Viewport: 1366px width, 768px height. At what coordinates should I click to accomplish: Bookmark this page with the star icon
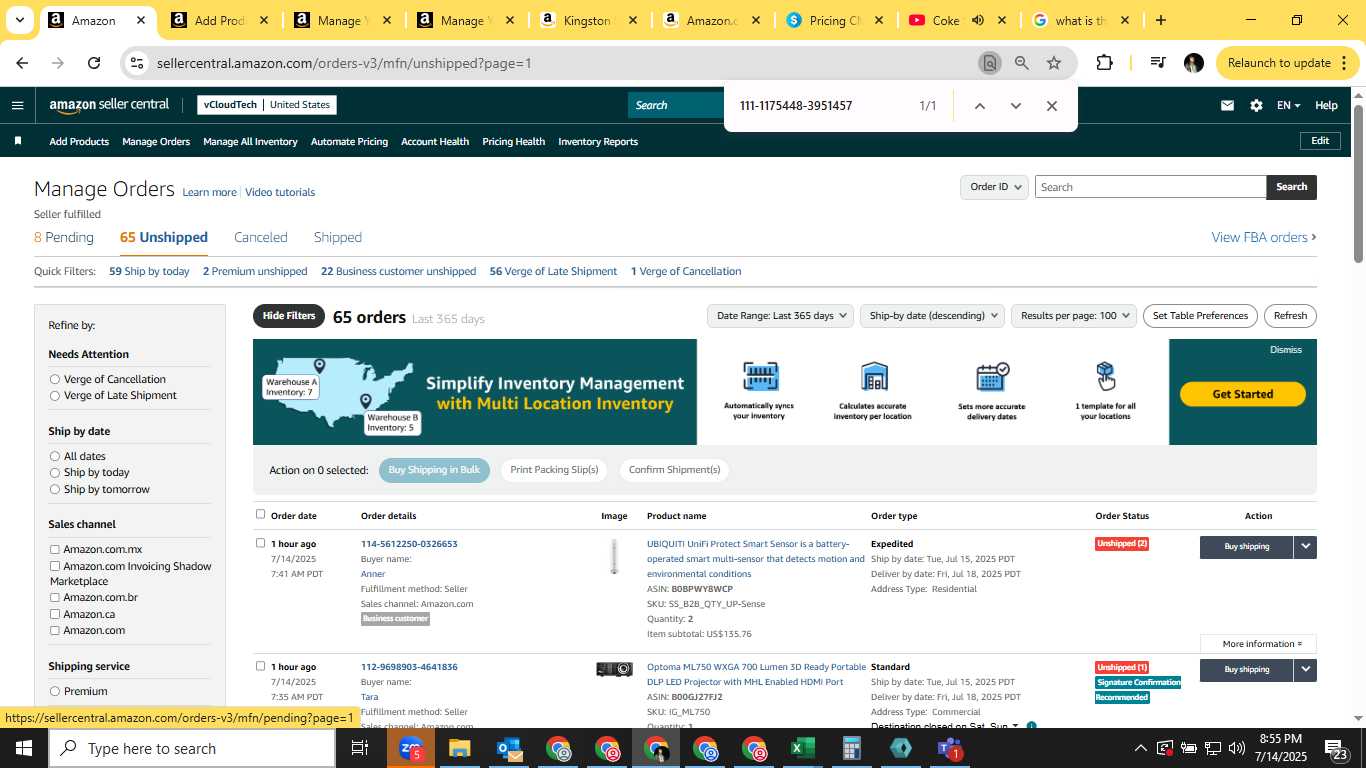1054,63
